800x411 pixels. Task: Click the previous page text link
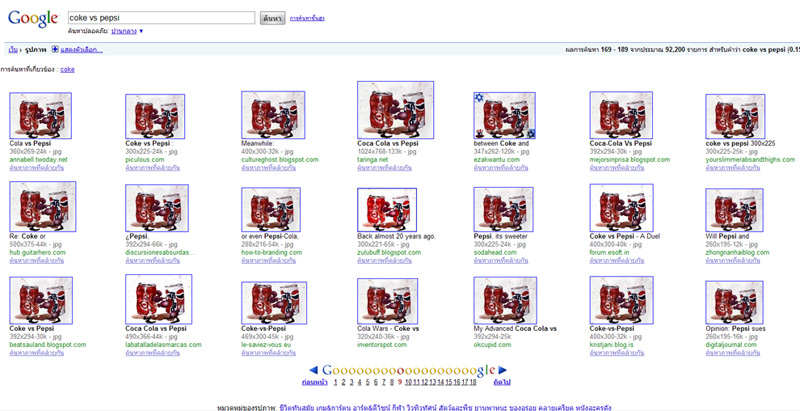click(315, 382)
